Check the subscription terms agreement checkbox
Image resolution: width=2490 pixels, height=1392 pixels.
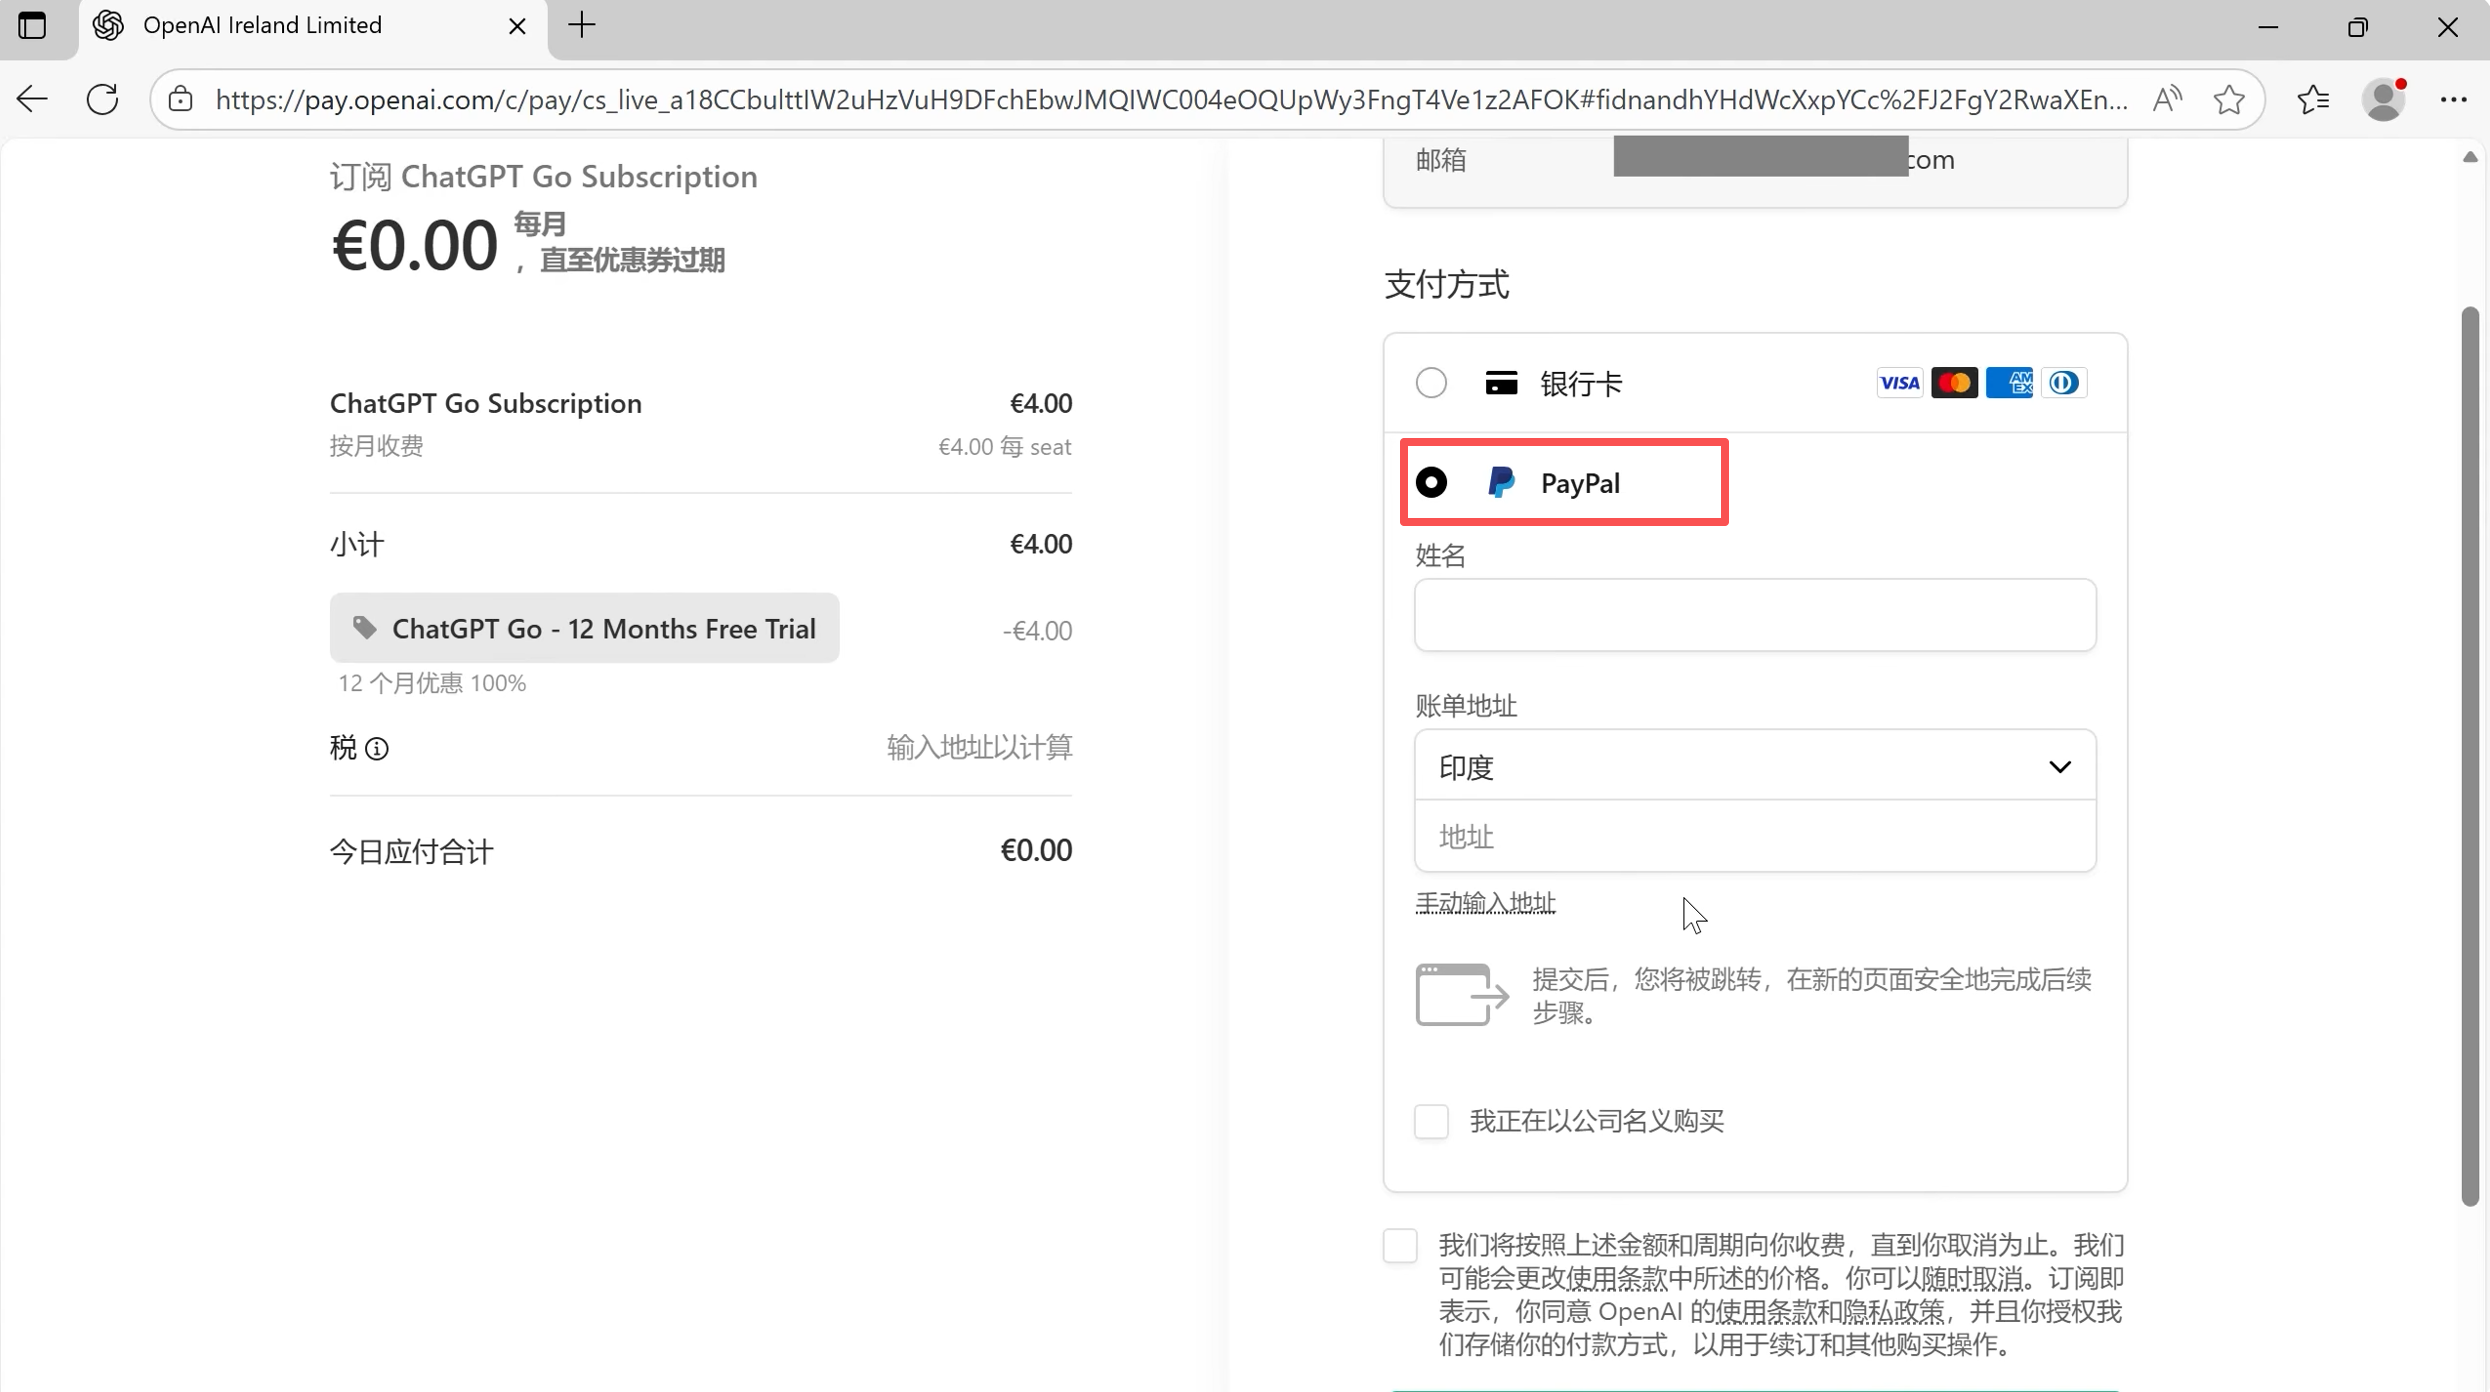[x=1400, y=1245]
